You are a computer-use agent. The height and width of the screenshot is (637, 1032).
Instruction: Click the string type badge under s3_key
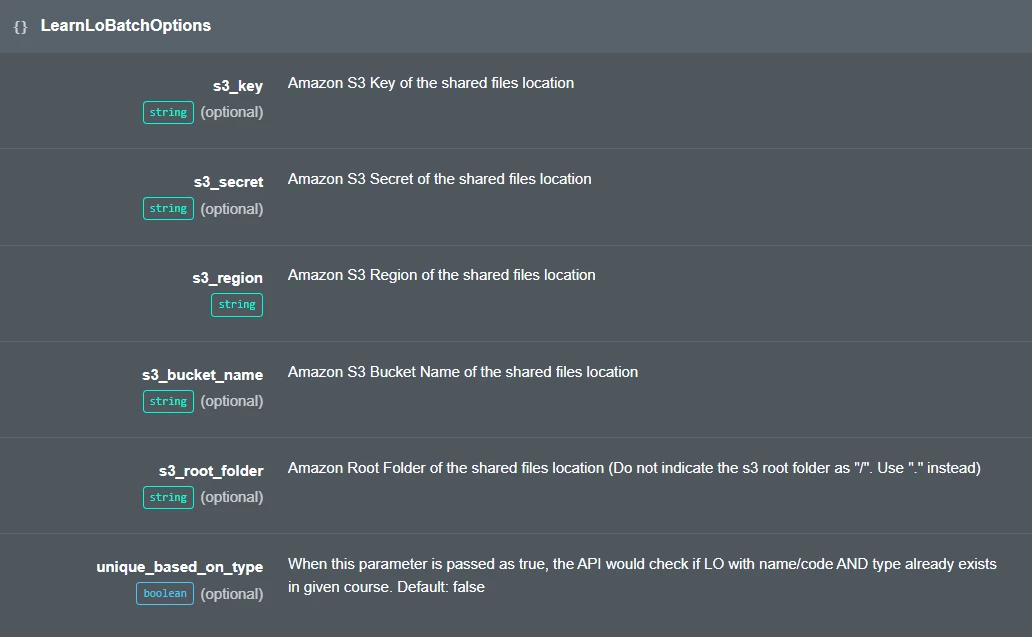click(x=168, y=112)
